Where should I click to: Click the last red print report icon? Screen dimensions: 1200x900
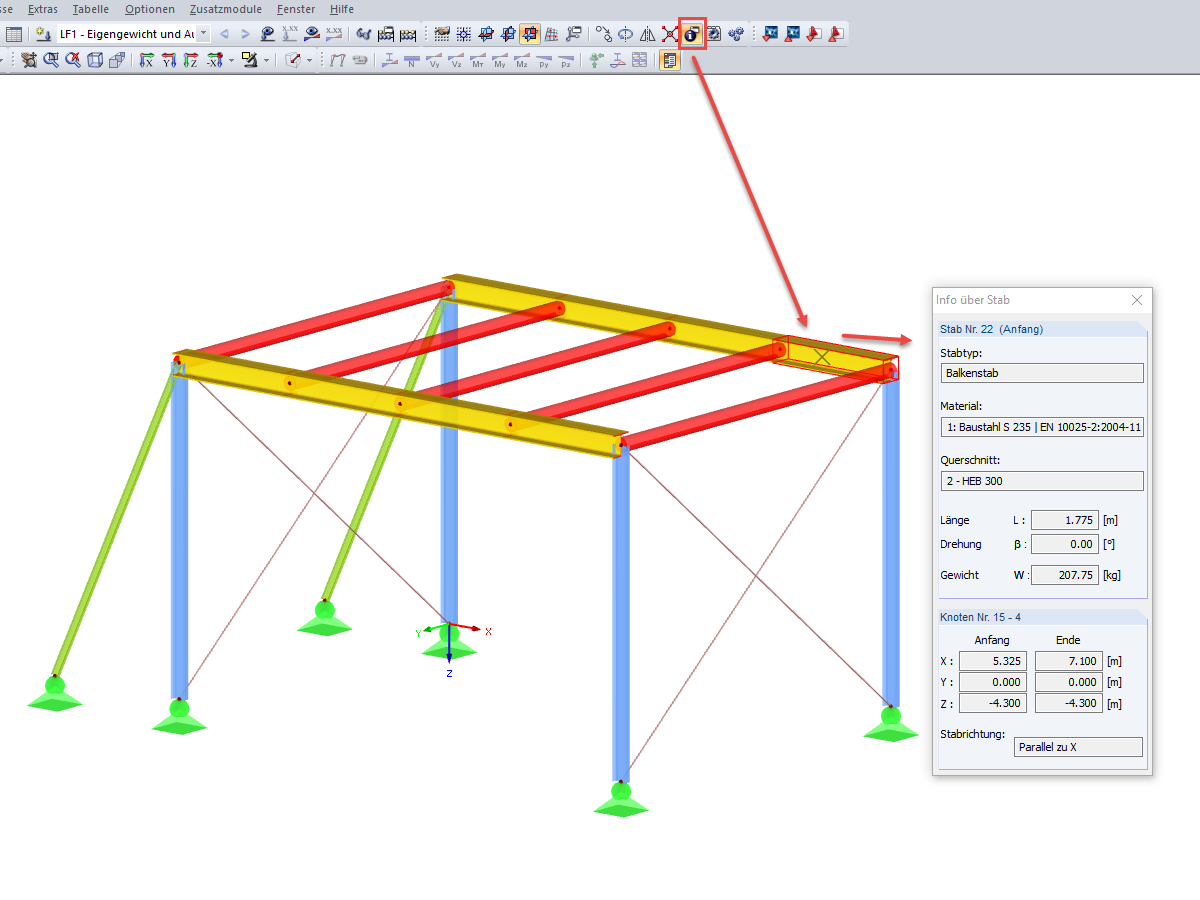coord(836,35)
